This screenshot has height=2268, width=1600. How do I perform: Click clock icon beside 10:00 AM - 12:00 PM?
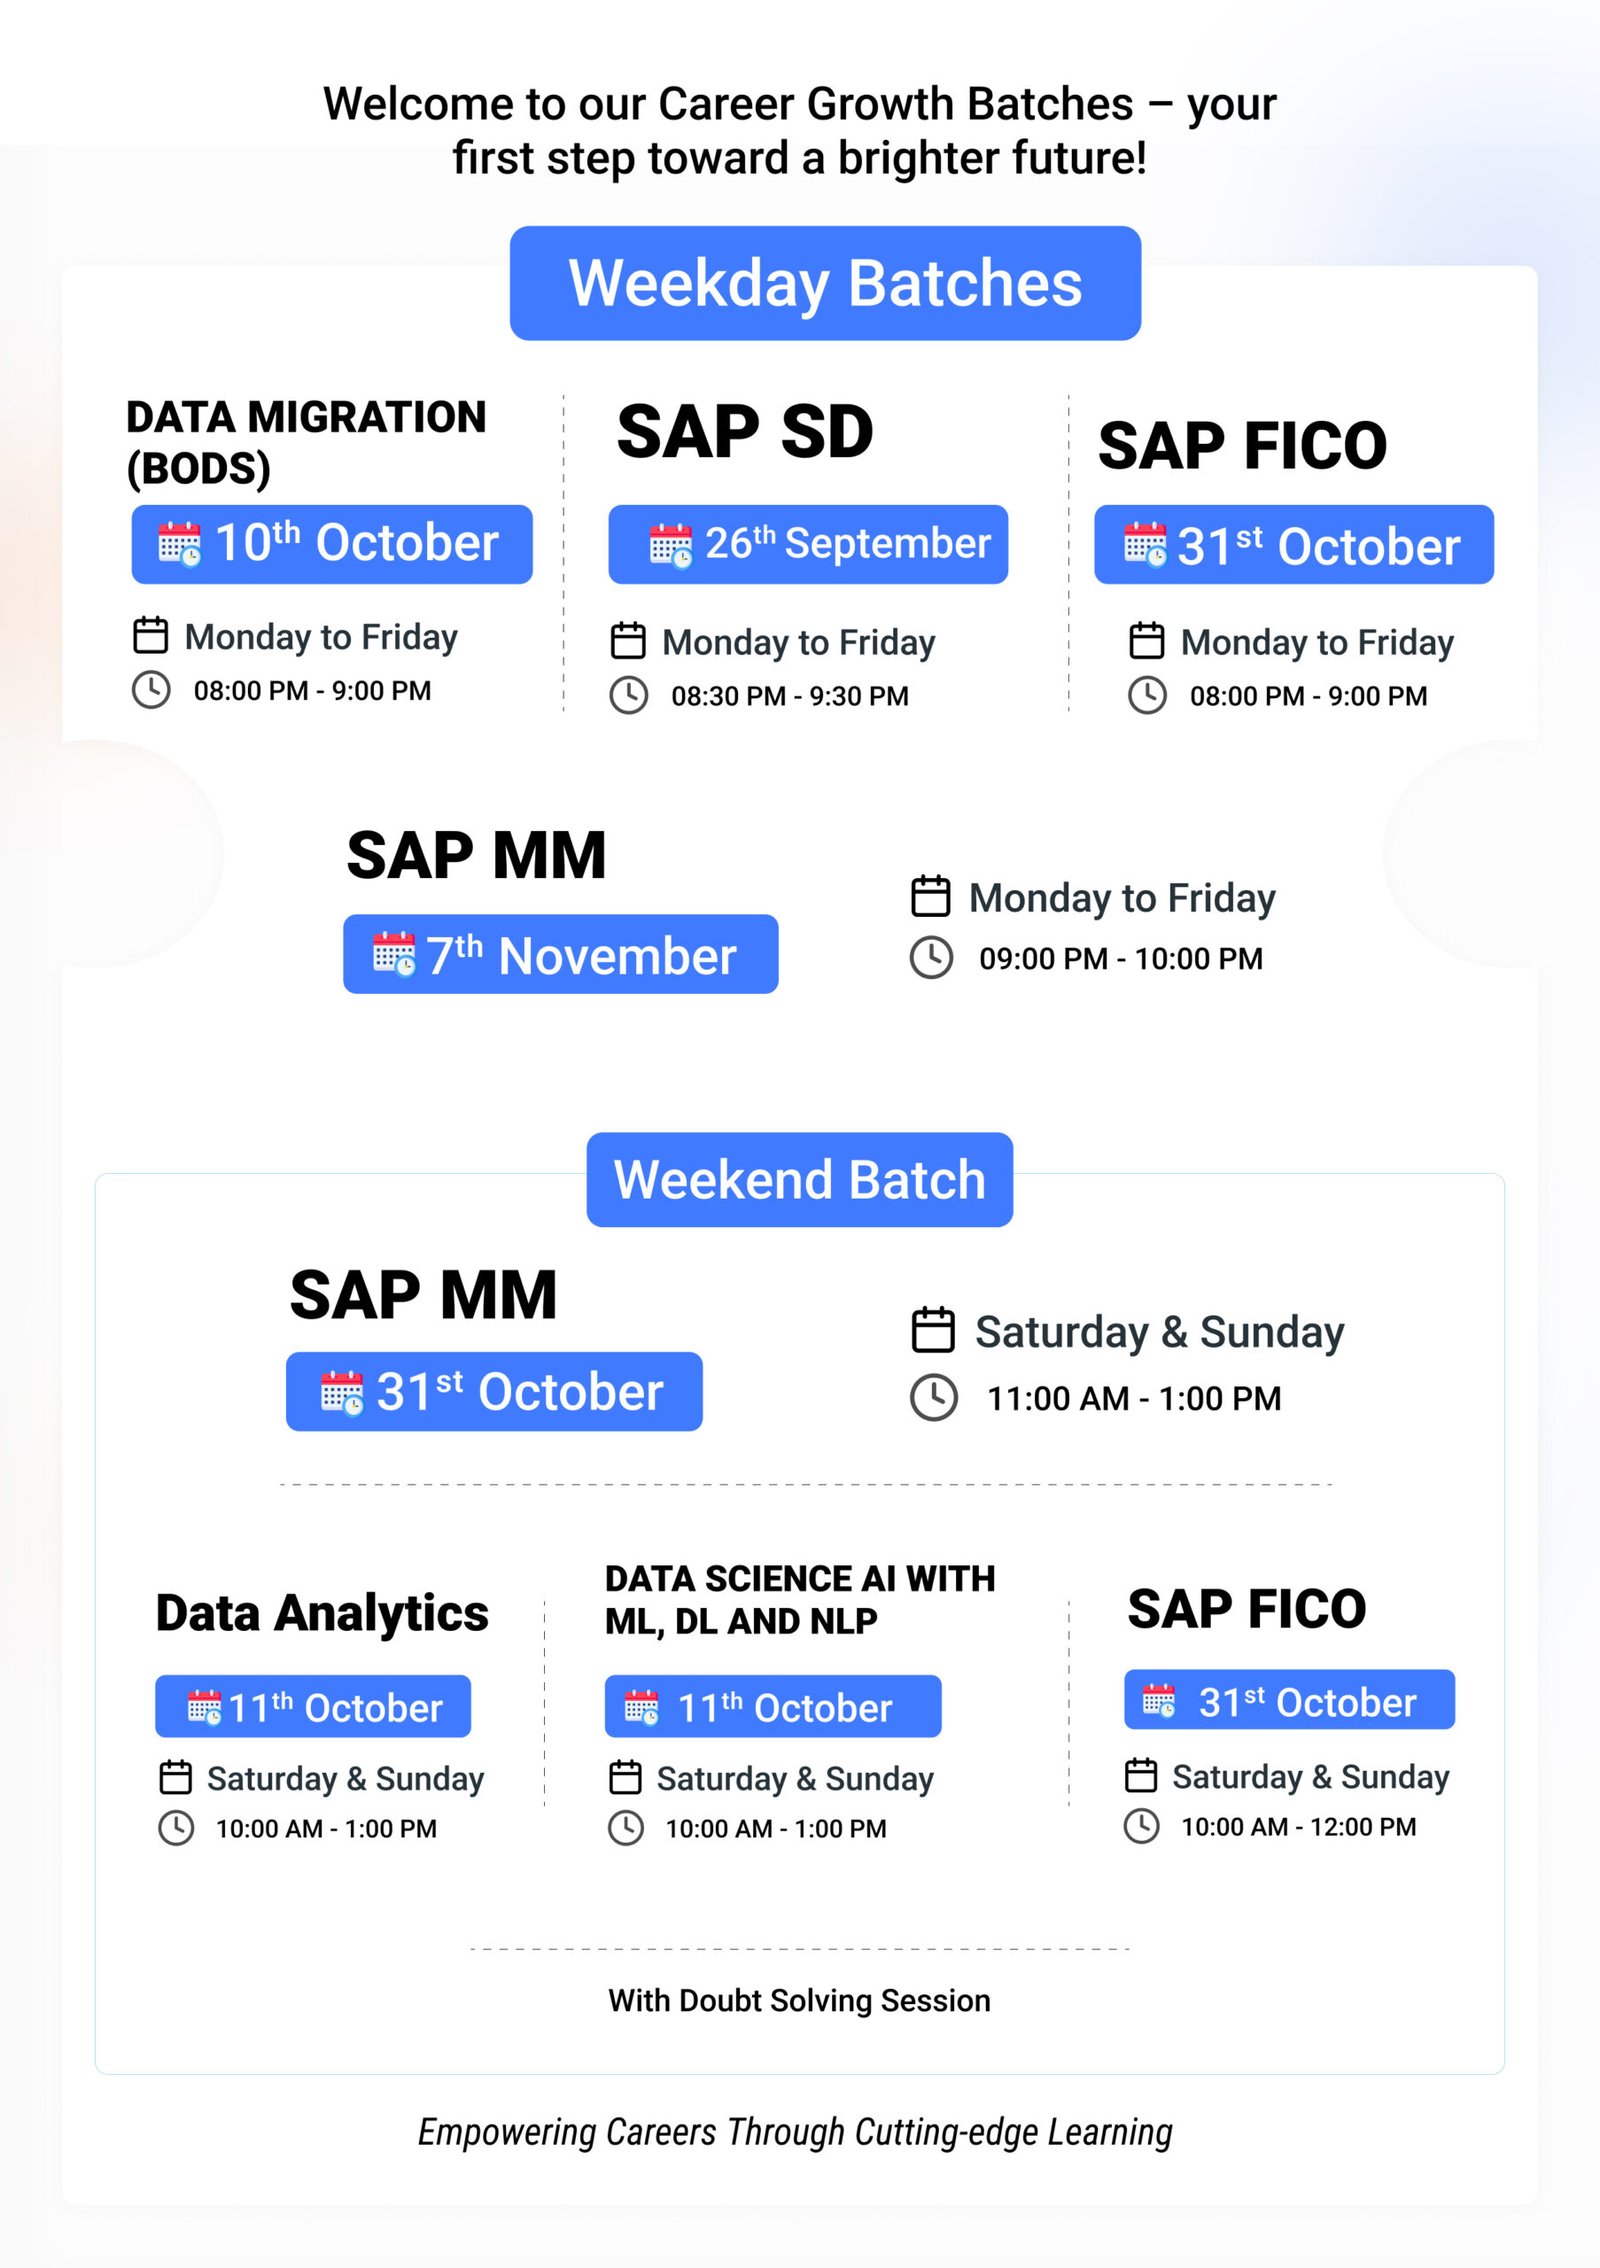coord(1141,1826)
